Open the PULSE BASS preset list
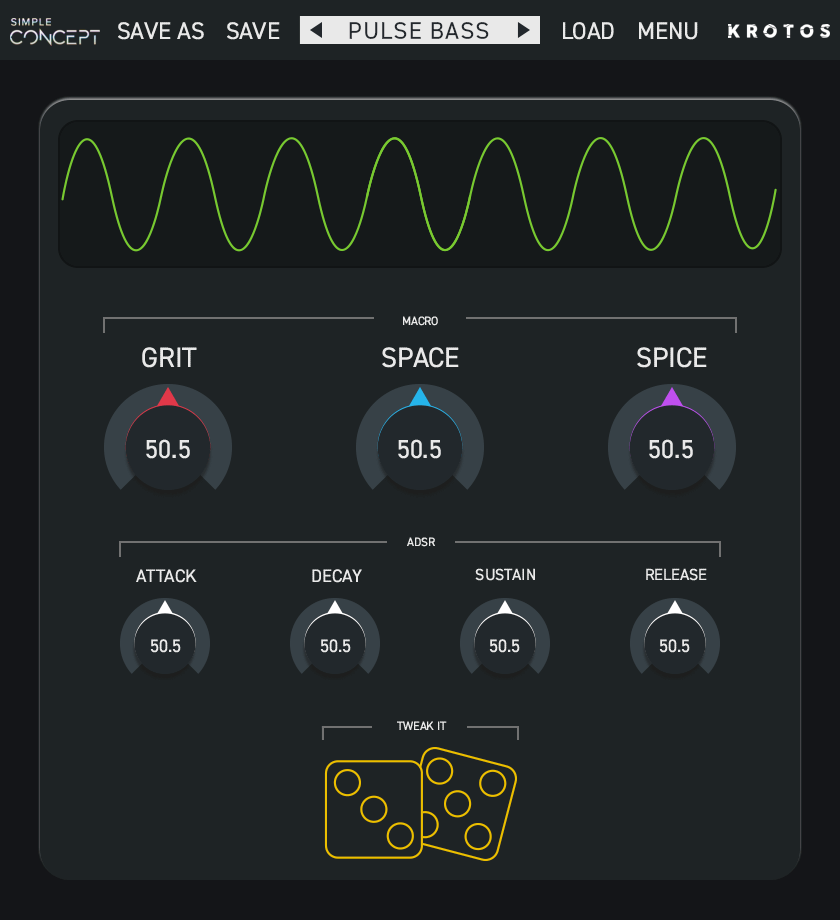The width and height of the screenshot is (840, 920). tap(419, 31)
